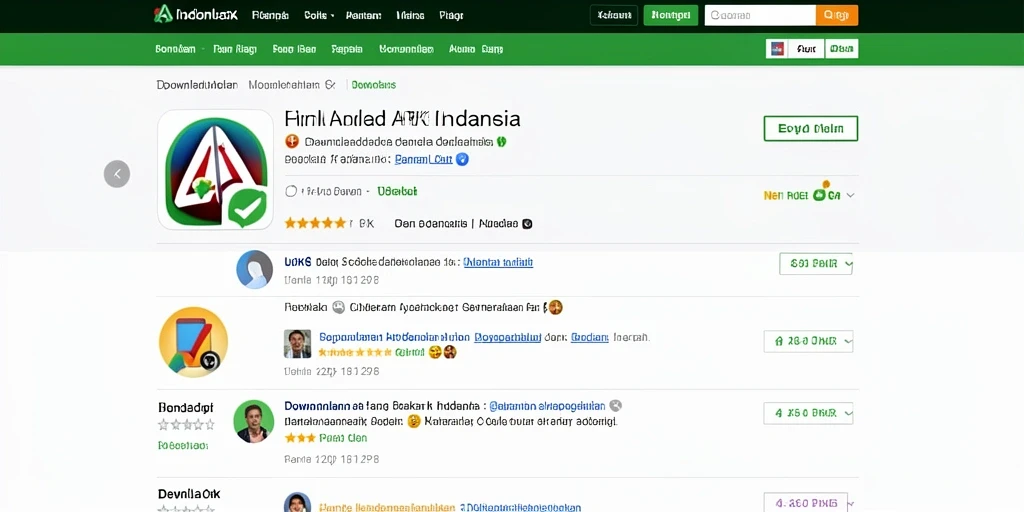The image size is (1024, 512).
Task: Select the radio circle next to Hleio Goran
Action: click(x=291, y=191)
